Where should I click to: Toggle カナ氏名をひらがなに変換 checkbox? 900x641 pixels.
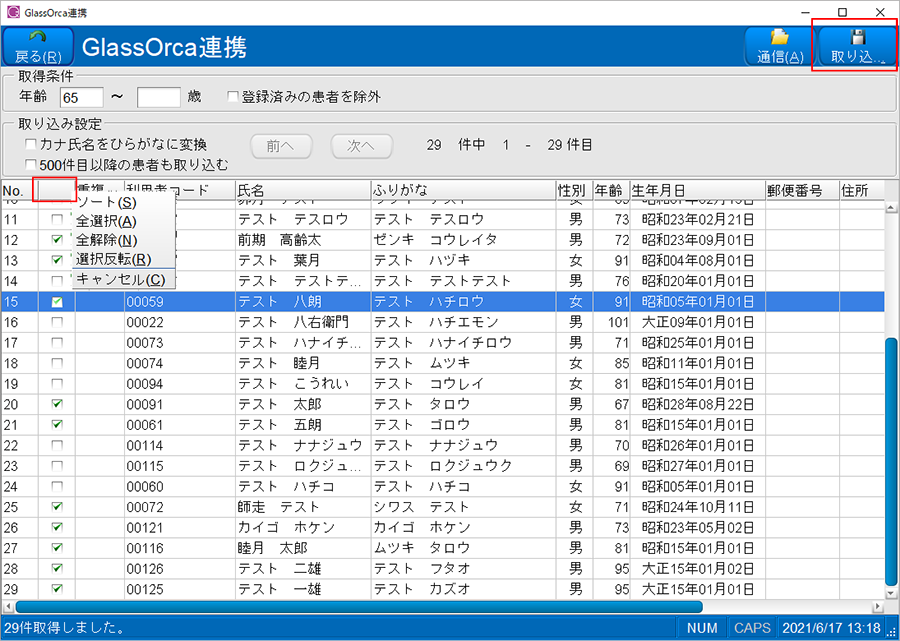click(x=31, y=145)
